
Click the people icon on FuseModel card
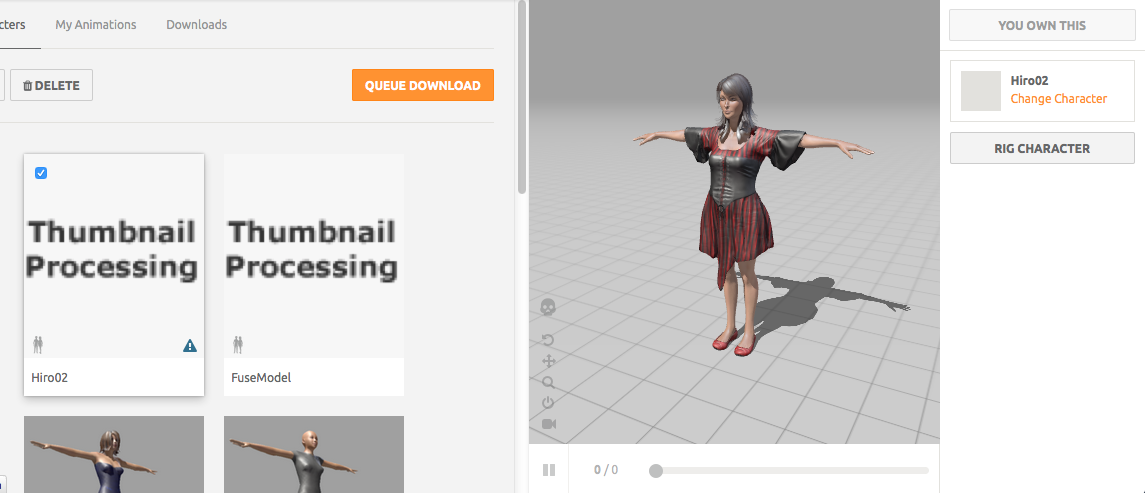tap(238, 343)
